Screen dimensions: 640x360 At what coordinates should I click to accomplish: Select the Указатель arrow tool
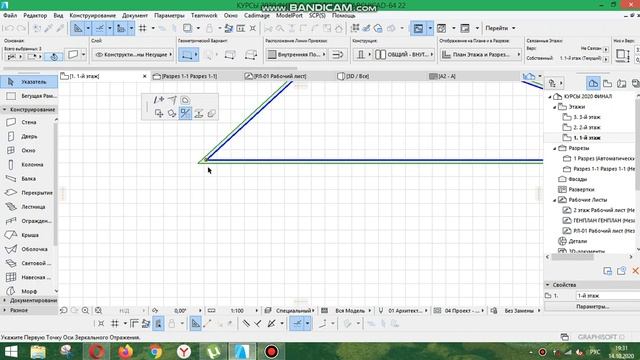[x=29, y=82]
